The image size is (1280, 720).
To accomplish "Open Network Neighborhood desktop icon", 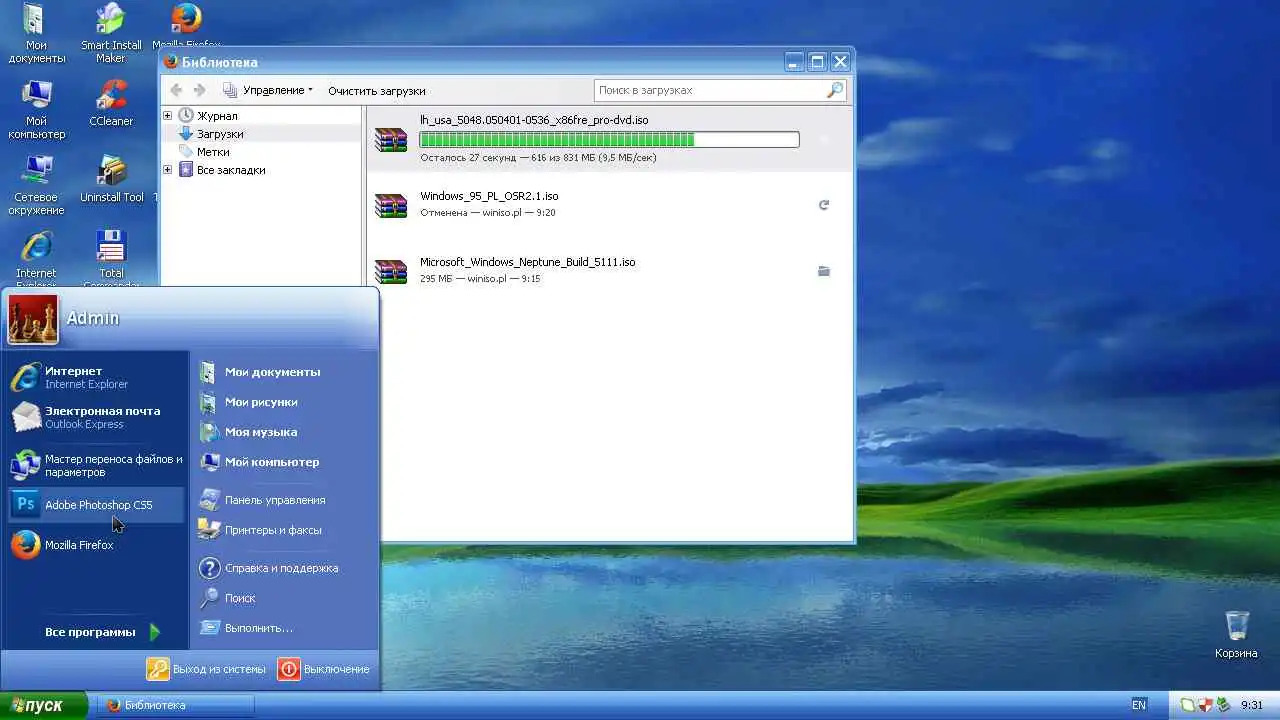I will tap(37, 186).
